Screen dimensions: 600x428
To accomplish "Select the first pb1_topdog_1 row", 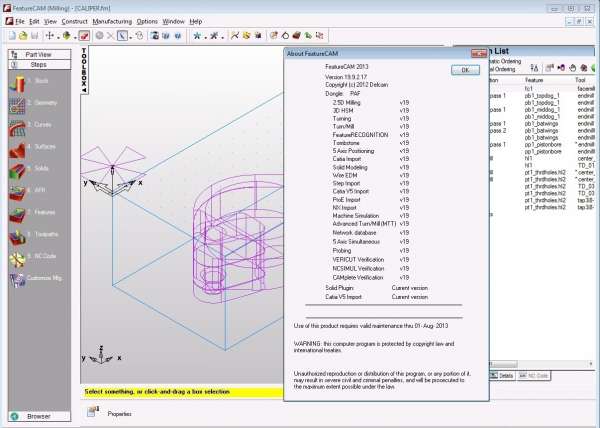I will [543, 96].
